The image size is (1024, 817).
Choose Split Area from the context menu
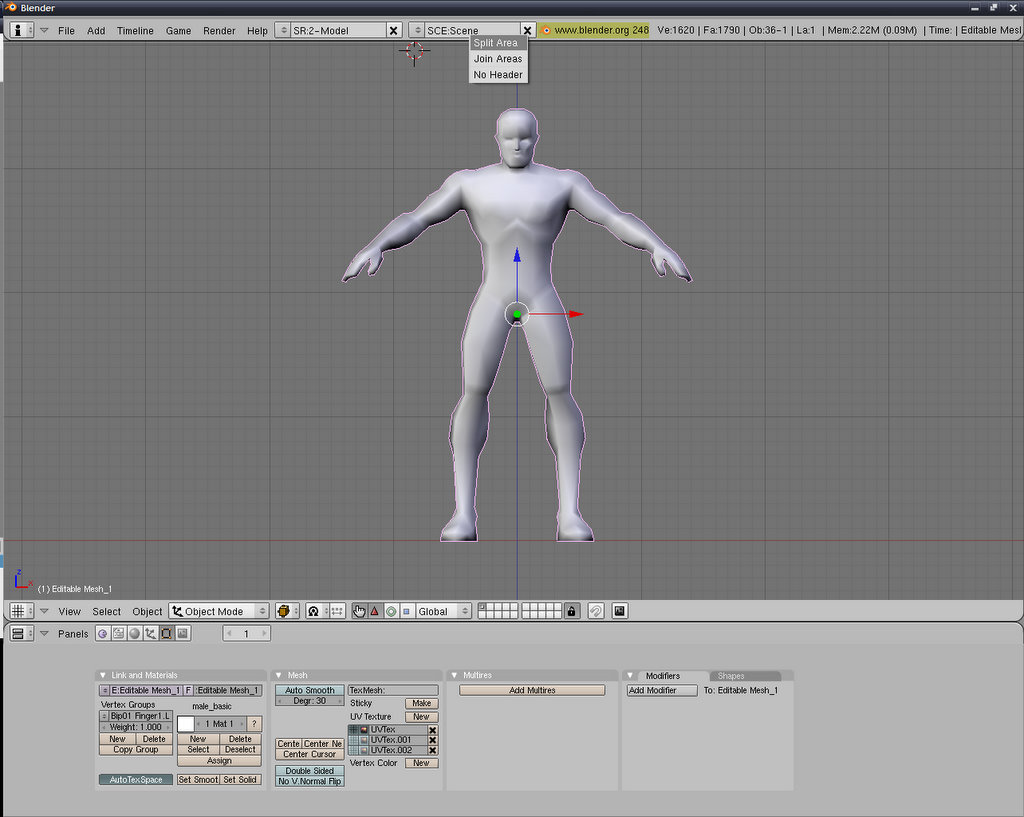(x=496, y=43)
